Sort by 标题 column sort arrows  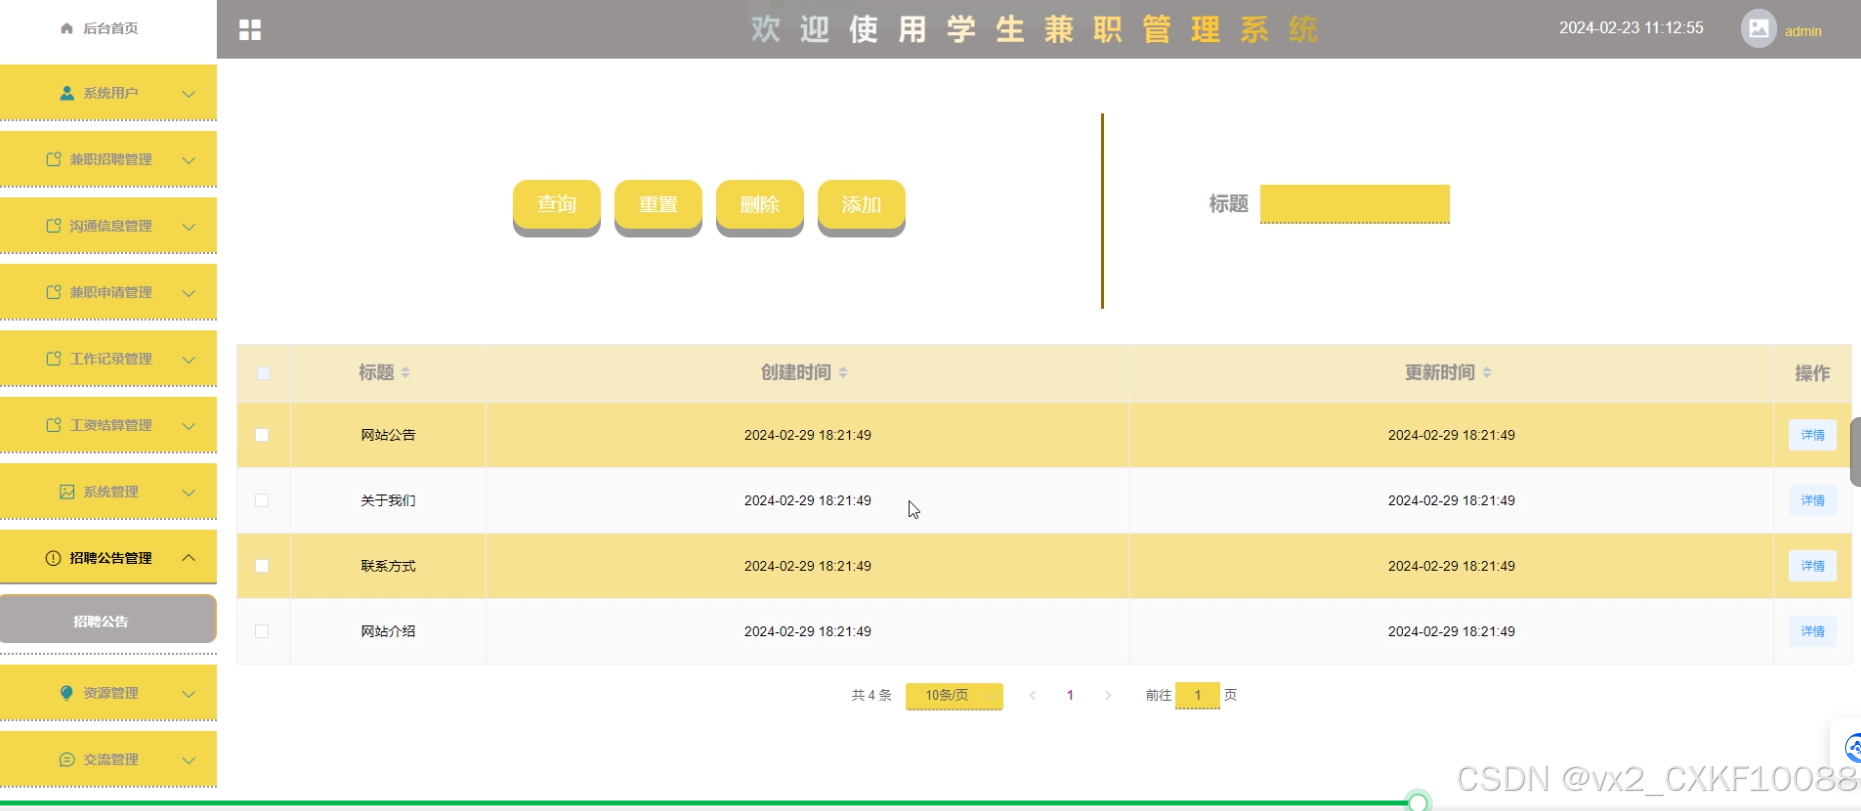406,372
